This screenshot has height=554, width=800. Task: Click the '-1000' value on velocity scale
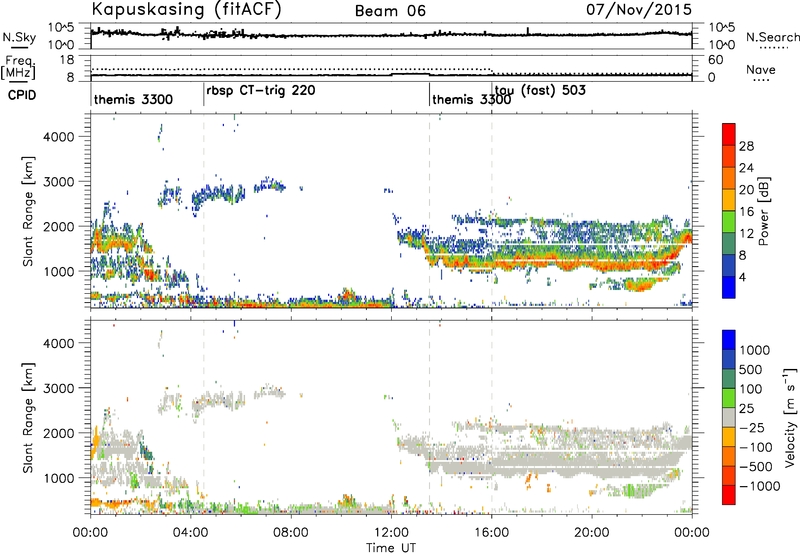pos(759,486)
